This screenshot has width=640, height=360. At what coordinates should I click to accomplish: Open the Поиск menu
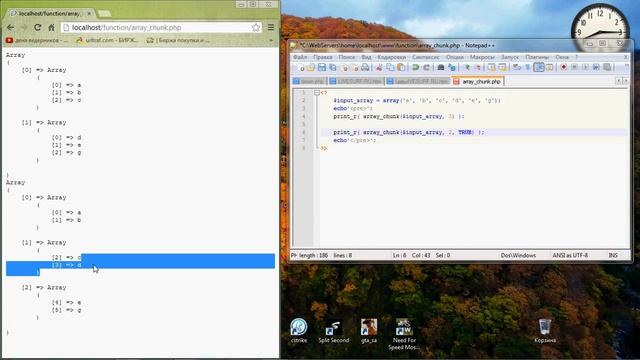point(347,57)
